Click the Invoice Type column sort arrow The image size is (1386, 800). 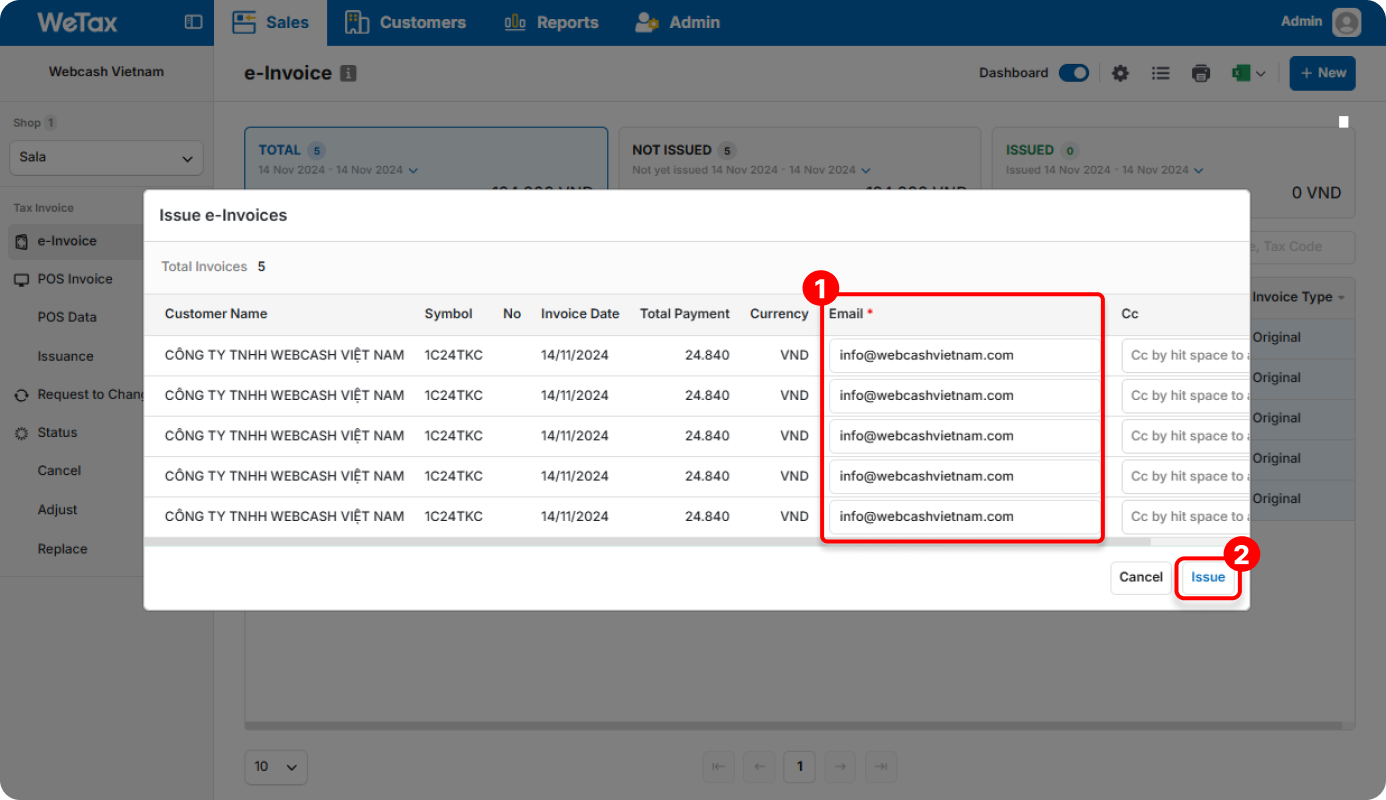tap(1341, 298)
